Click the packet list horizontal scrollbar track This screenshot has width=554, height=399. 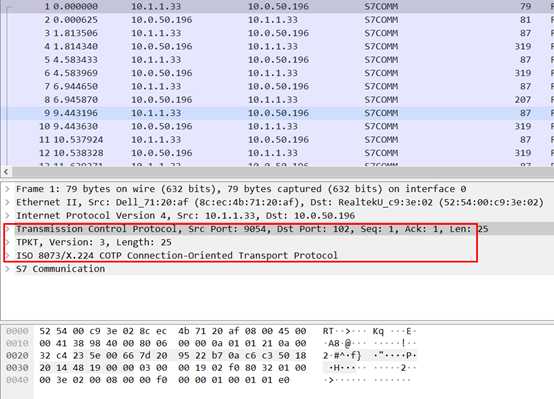pos(283,172)
